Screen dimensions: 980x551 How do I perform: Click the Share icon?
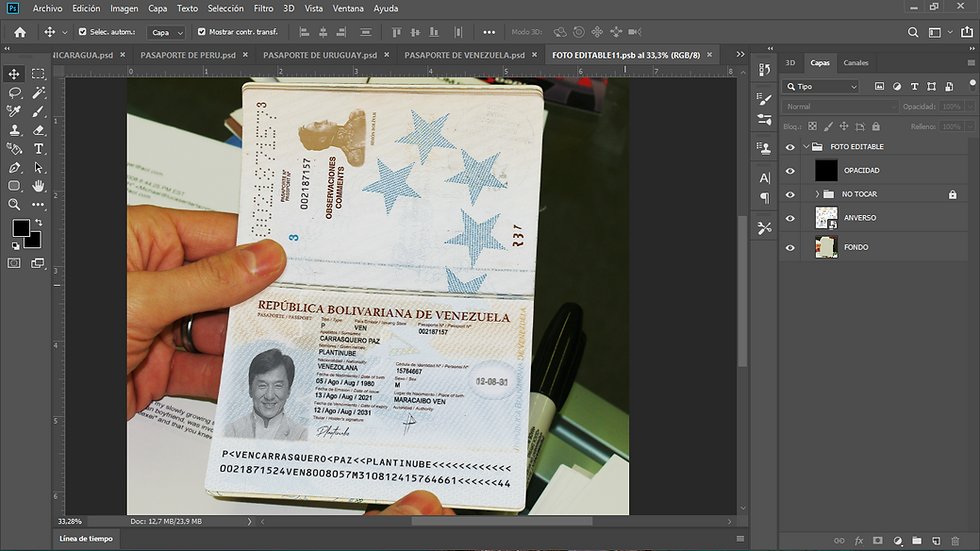(967, 32)
